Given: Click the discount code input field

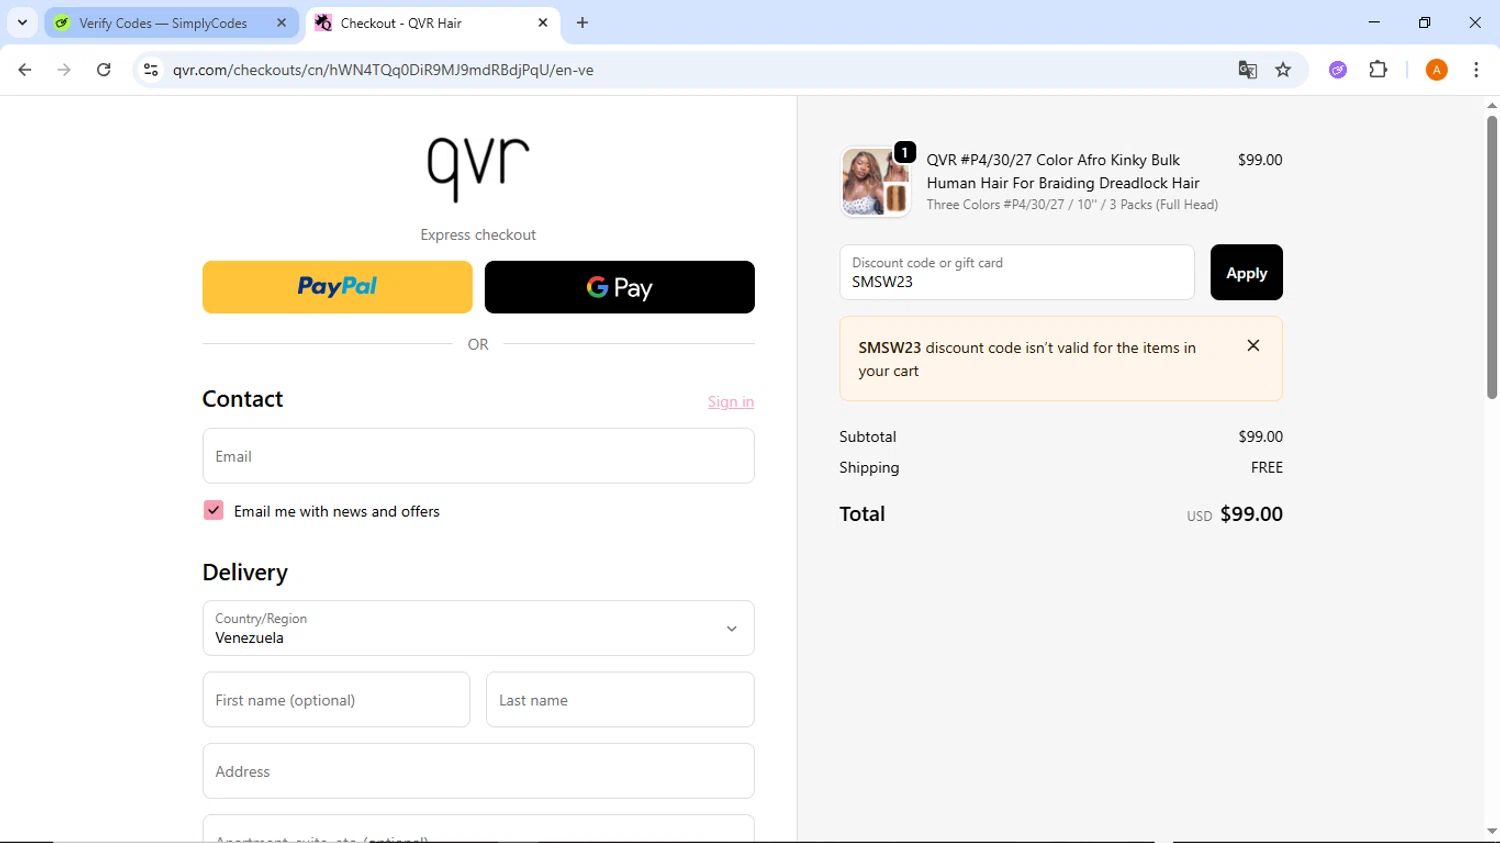Looking at the screenshot, I should coord(1017,272).
